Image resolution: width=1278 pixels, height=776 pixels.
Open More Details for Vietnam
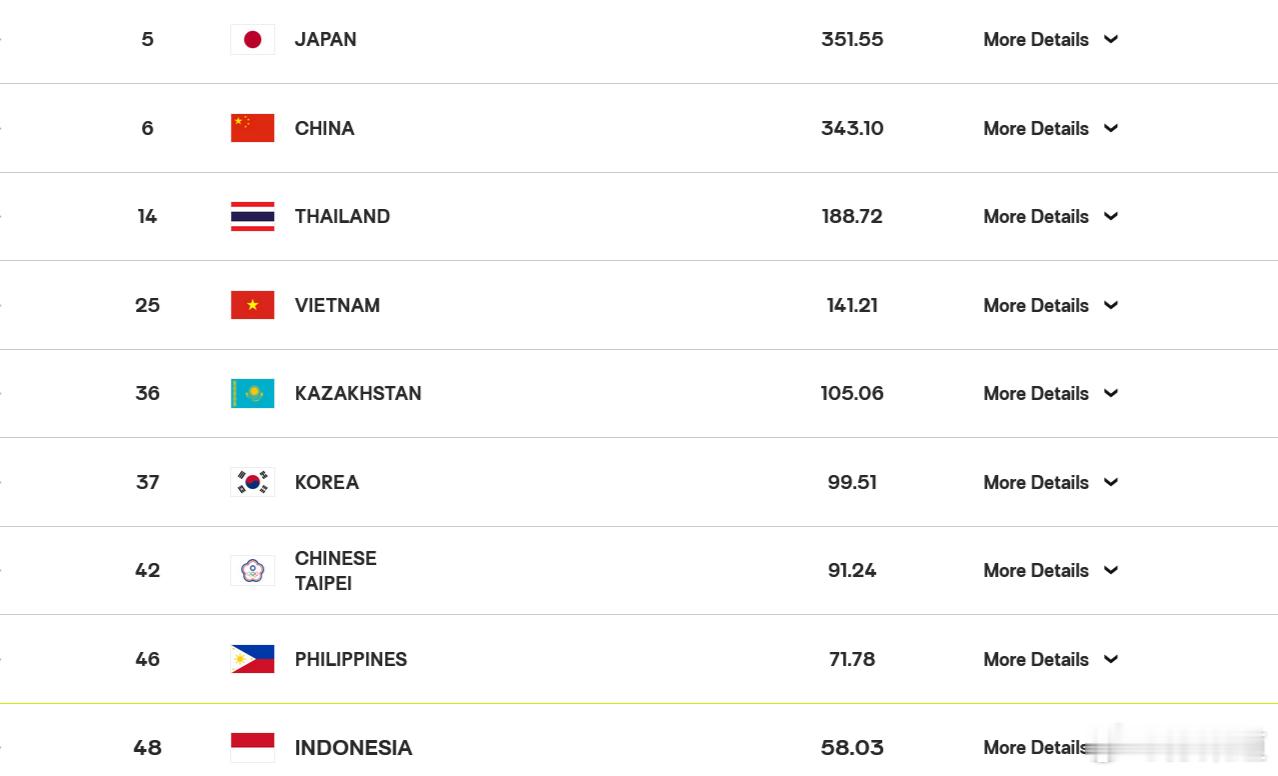click(1036, 305)
